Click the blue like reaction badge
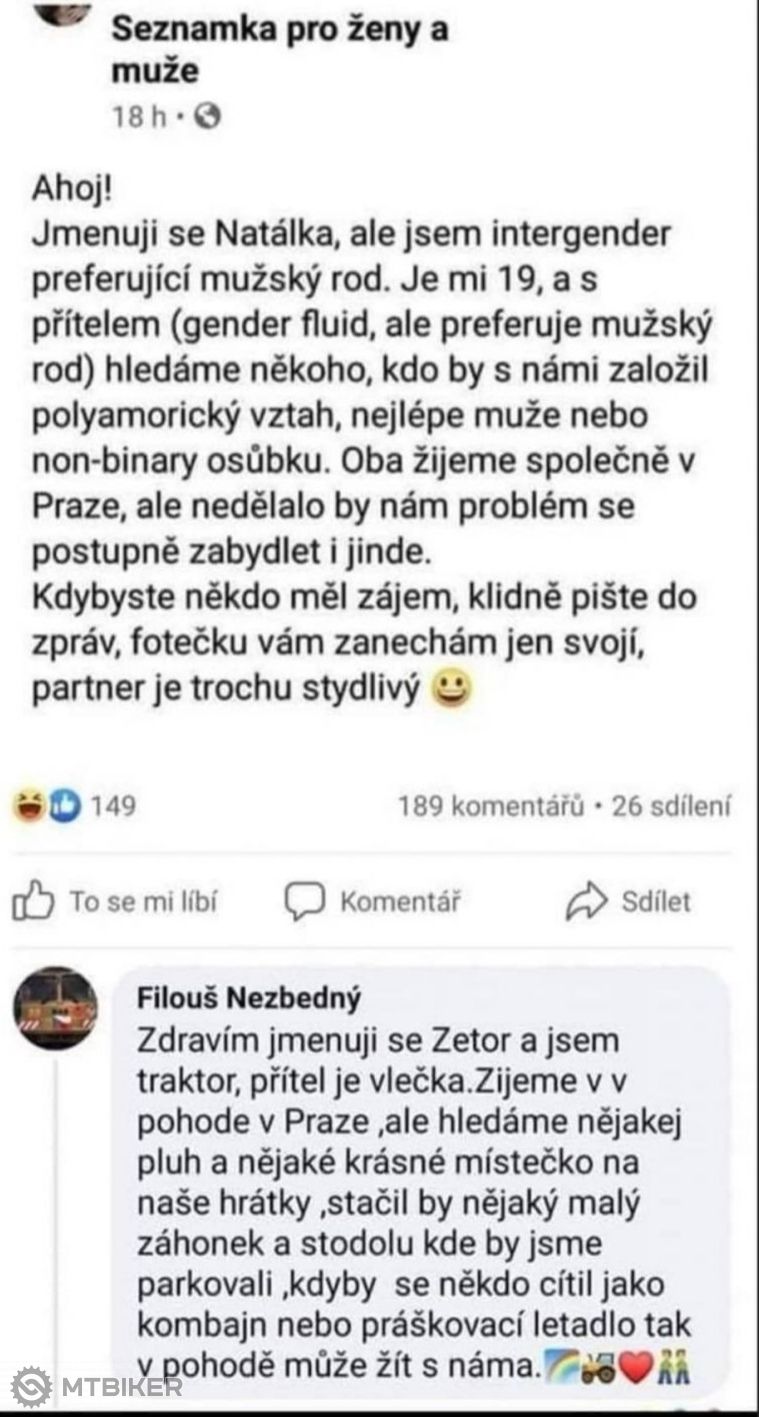 click(62, 805)
